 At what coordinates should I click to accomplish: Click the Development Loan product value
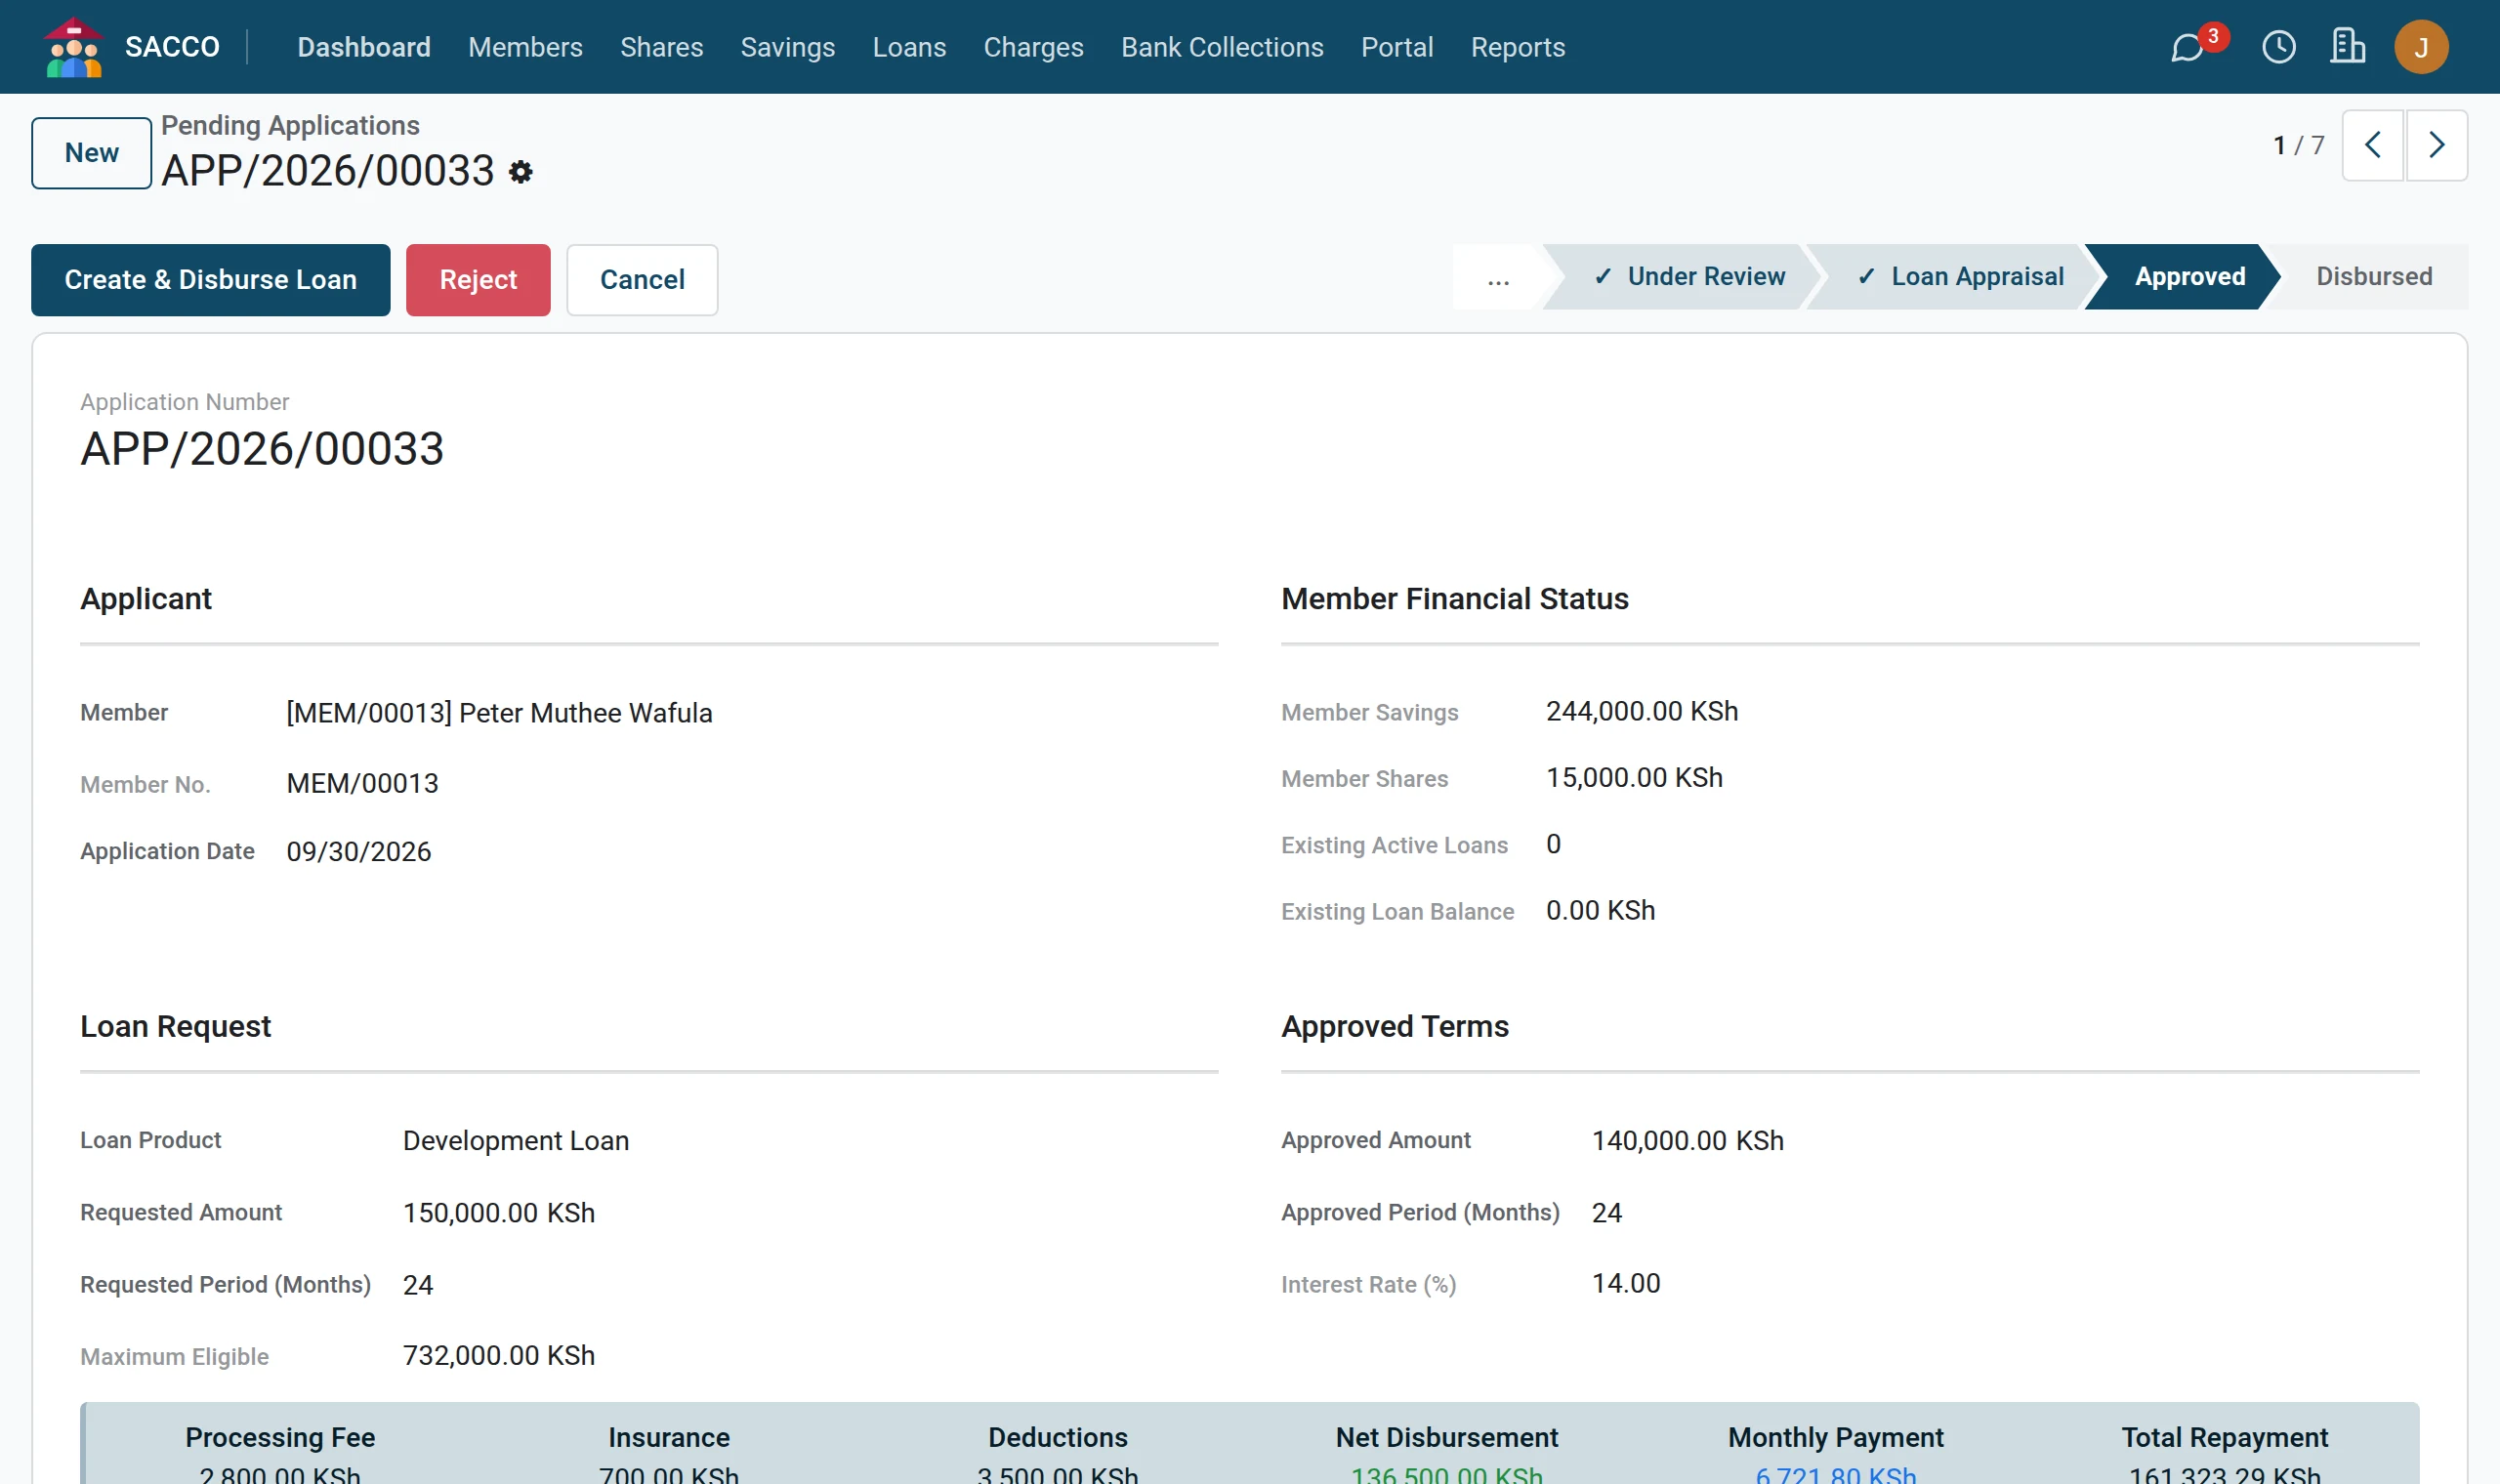[516, 1141]
